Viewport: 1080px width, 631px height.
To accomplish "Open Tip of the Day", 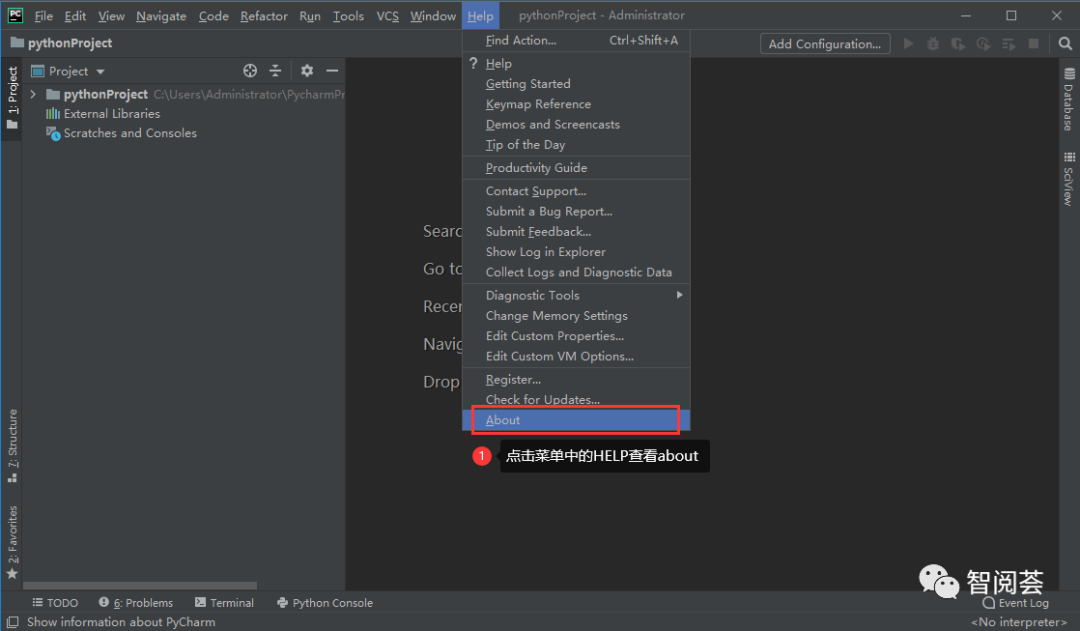I will pyautogui.click(x=576, y=145).
